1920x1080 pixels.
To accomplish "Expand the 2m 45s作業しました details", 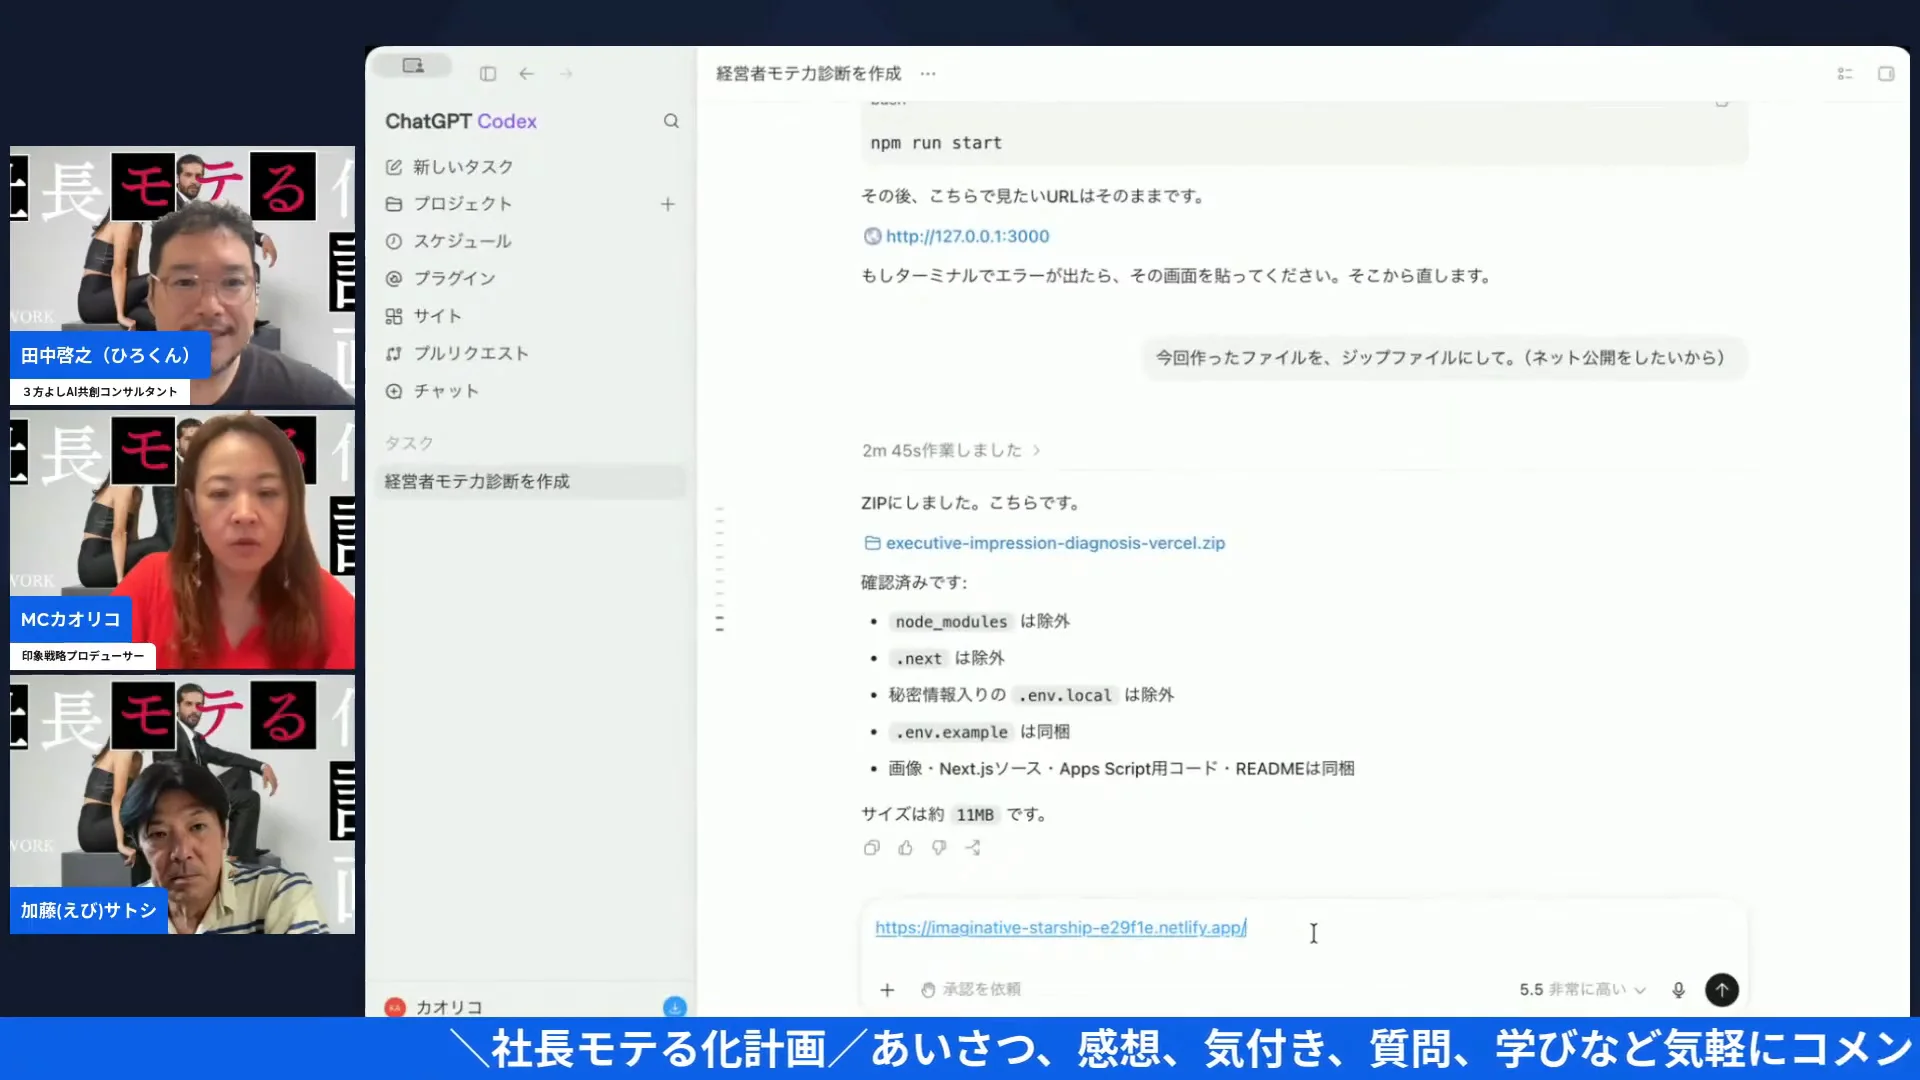I will (x=952, y=450).
